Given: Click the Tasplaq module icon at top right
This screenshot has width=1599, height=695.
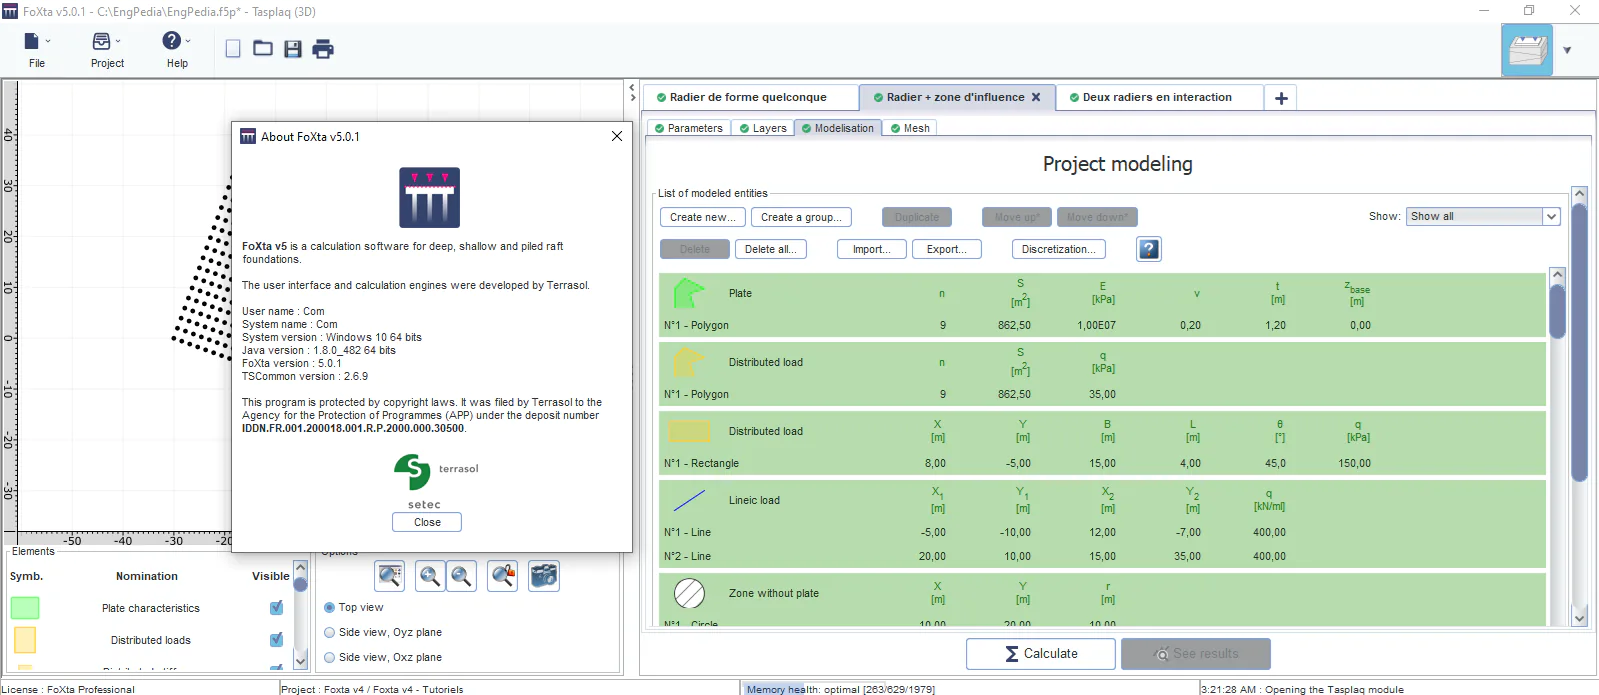Looking at the screenshot, I should click(x=1527, y=50).
